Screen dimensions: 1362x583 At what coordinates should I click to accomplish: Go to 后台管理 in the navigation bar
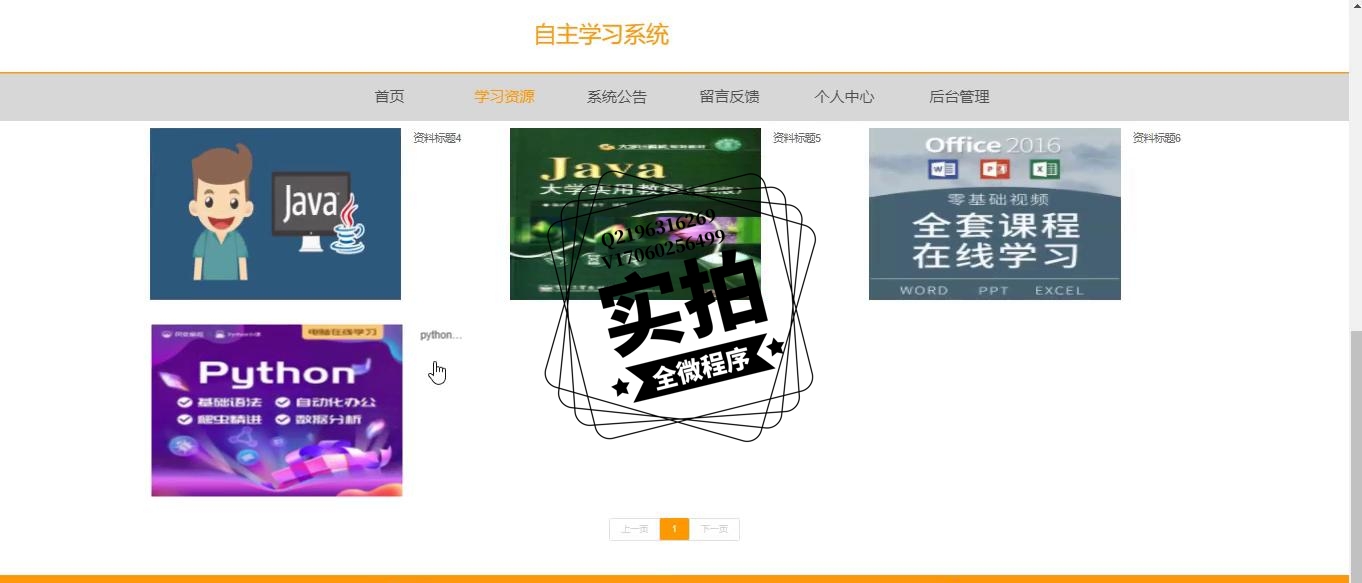[x=959, y=97]
